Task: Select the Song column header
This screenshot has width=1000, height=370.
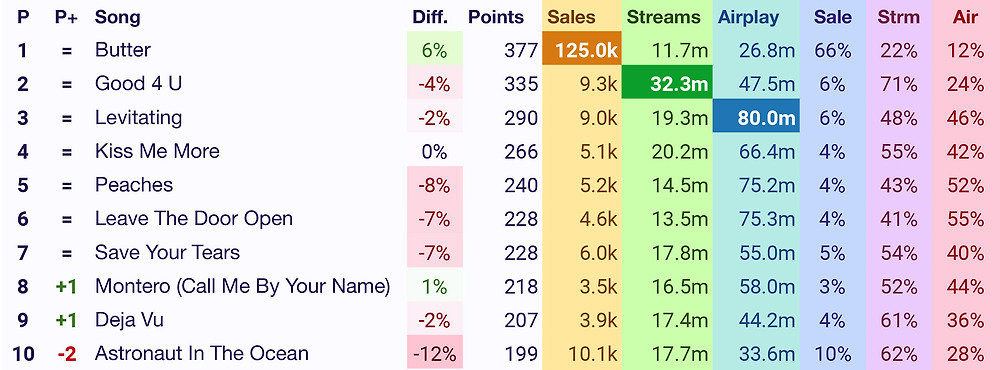Action: (117, 17)
